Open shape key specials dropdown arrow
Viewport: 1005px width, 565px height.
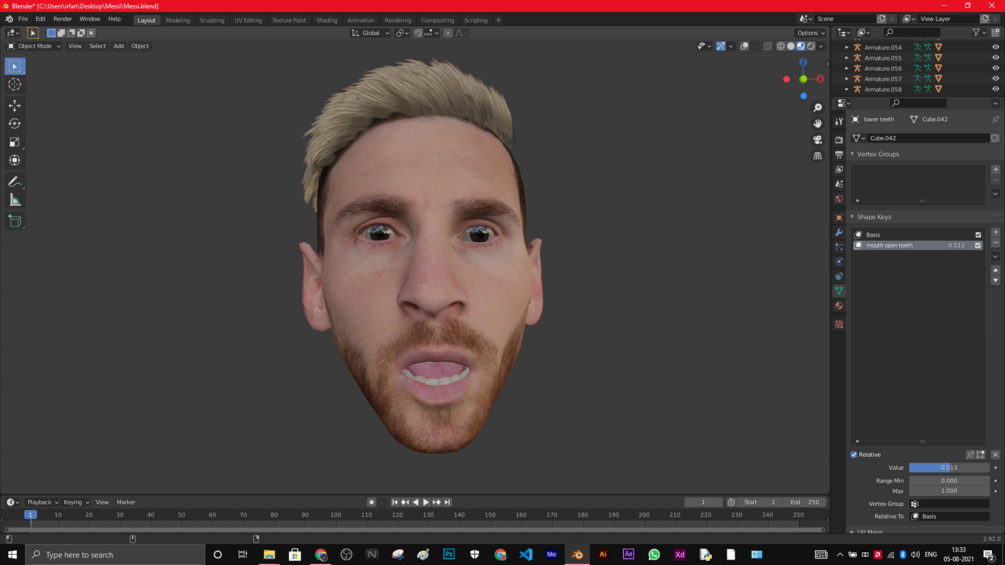pyautogui.click(x=995, y=256)
